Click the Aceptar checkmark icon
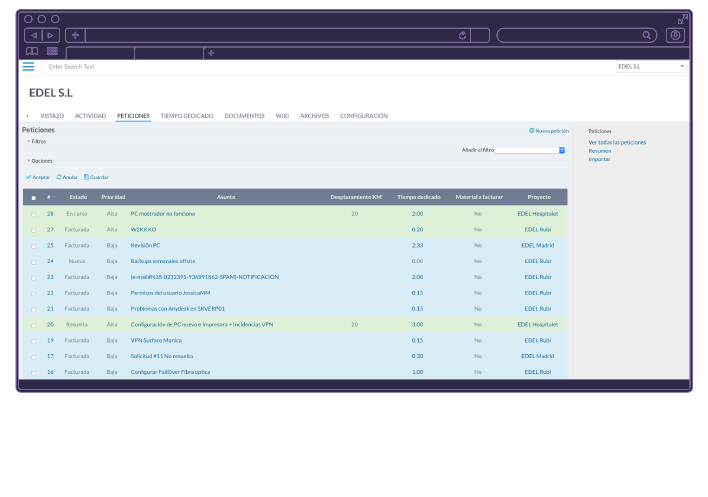 click(x=28, y=177)
